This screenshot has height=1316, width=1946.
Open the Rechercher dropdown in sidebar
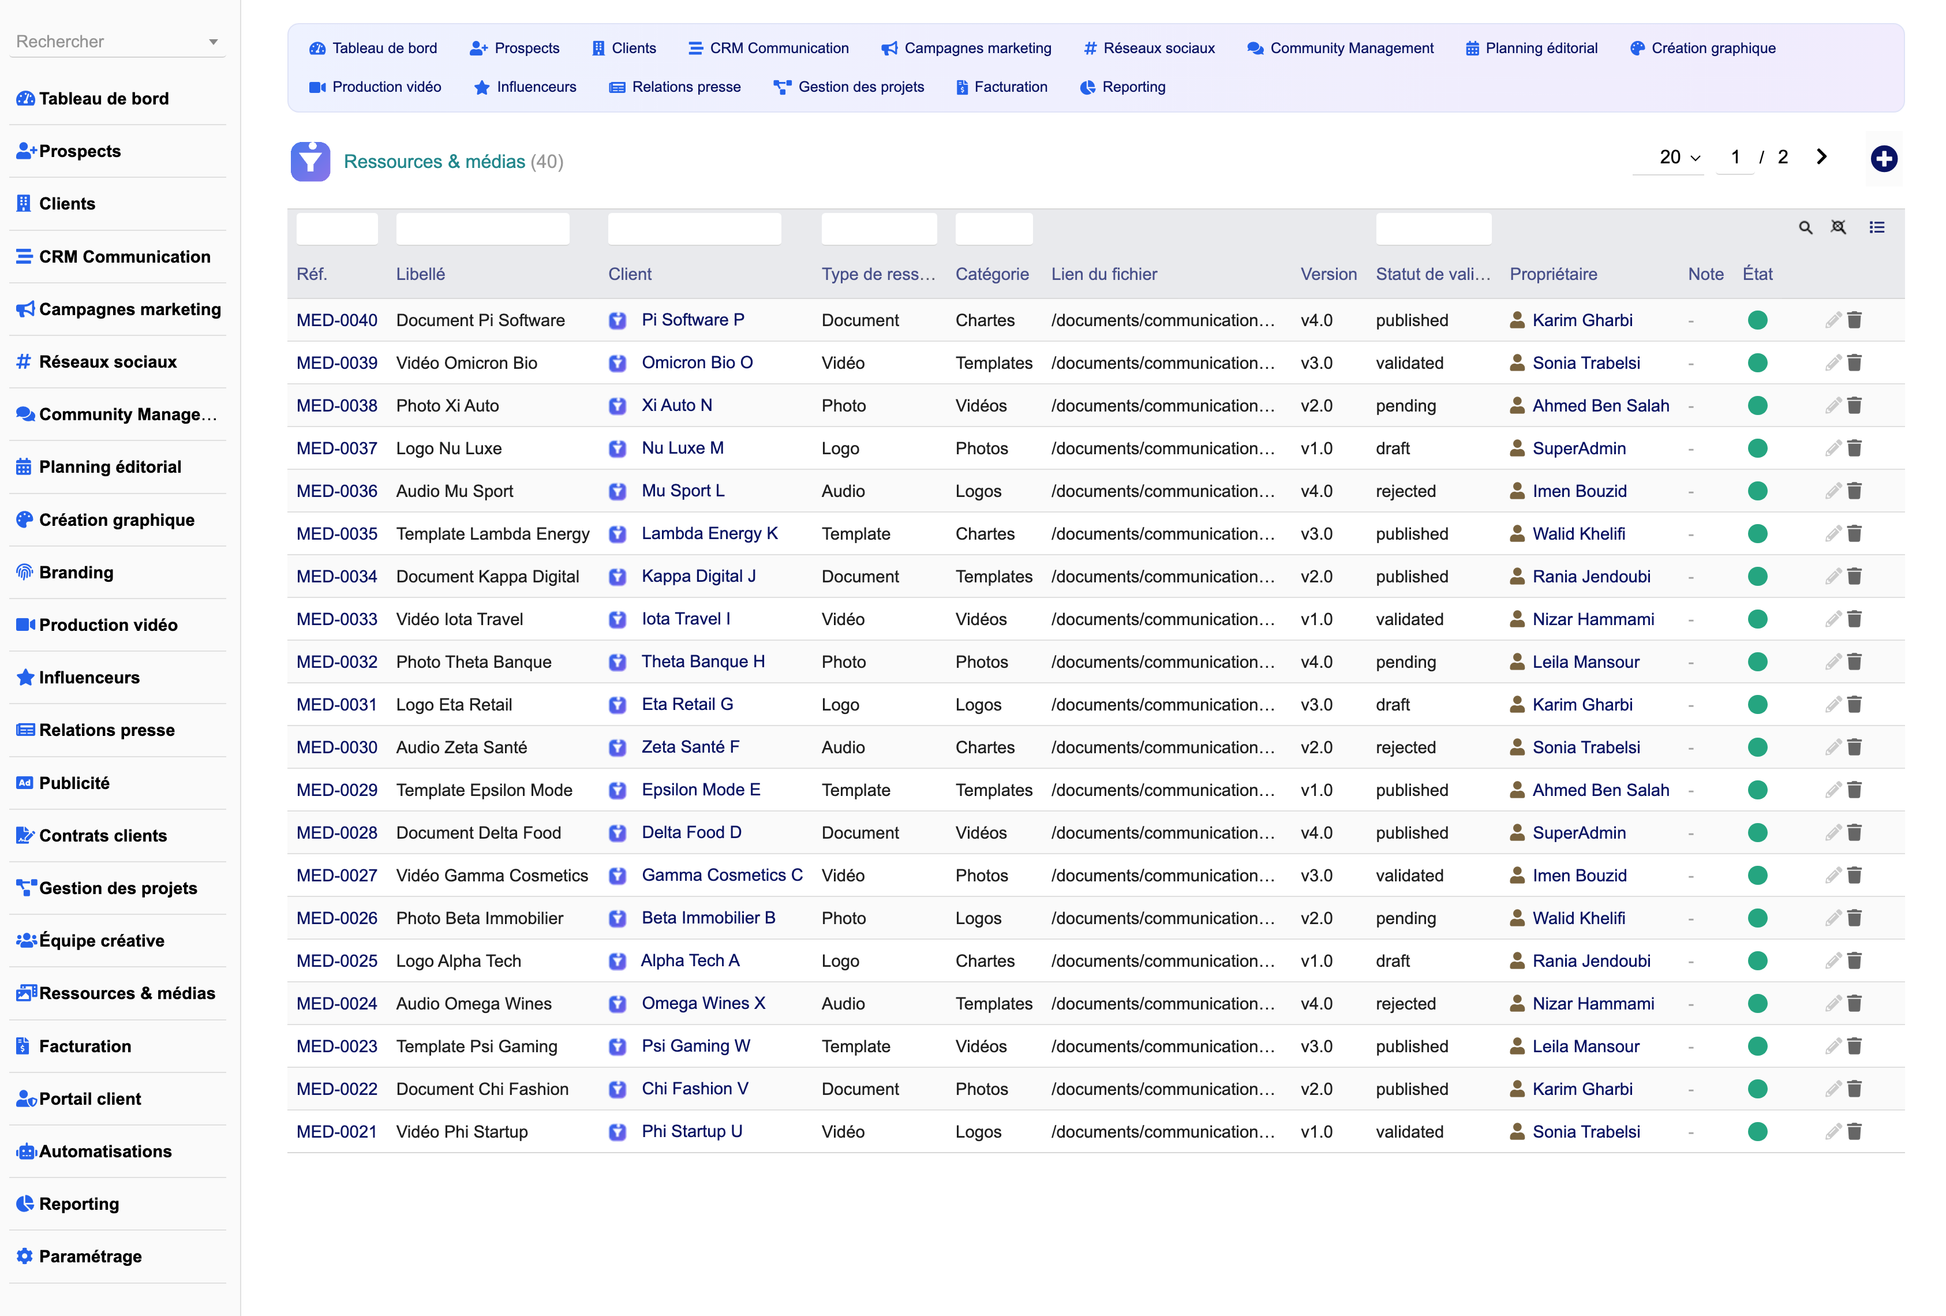(x=118, y=41)
